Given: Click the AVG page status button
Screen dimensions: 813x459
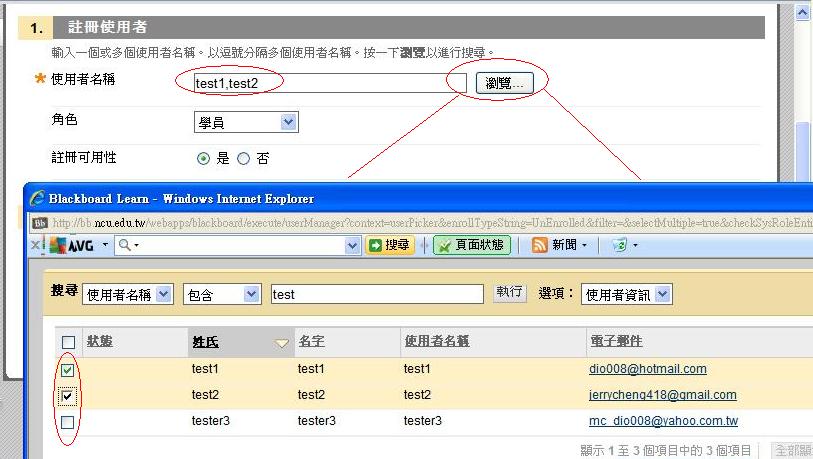Looking at the screenshot, I should [472, 245].
